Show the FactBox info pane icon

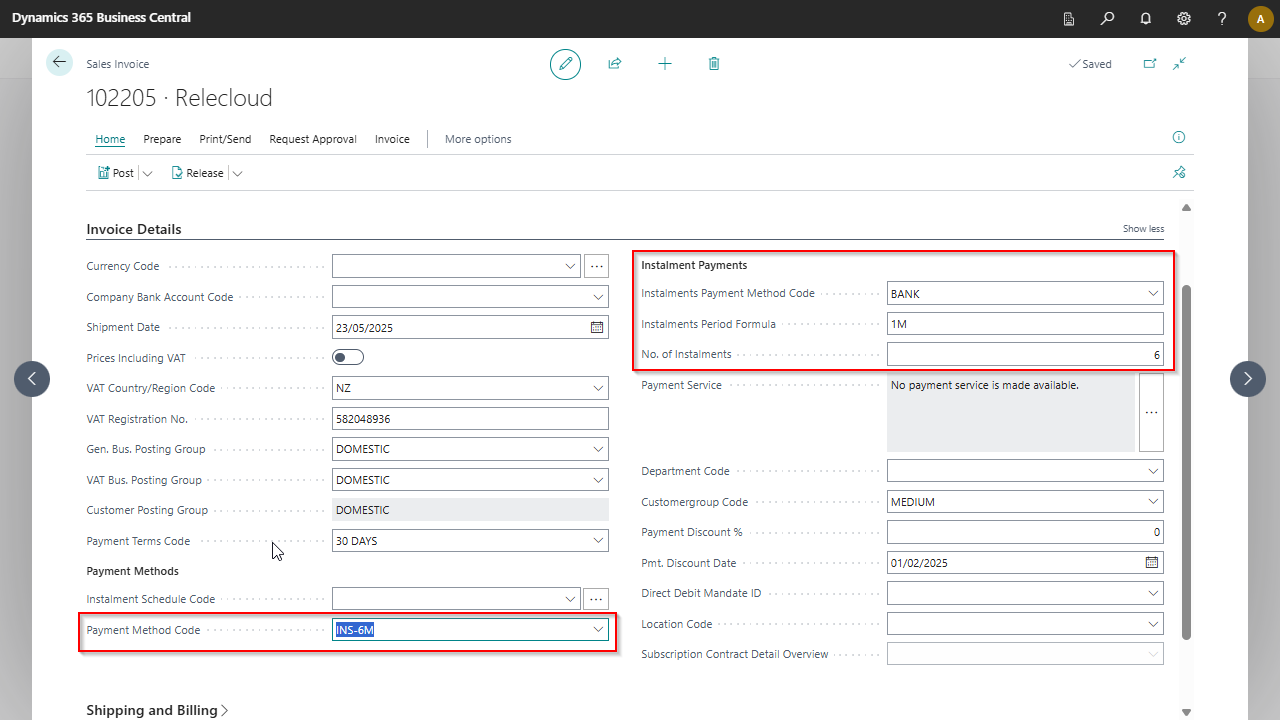[1178, 138]
